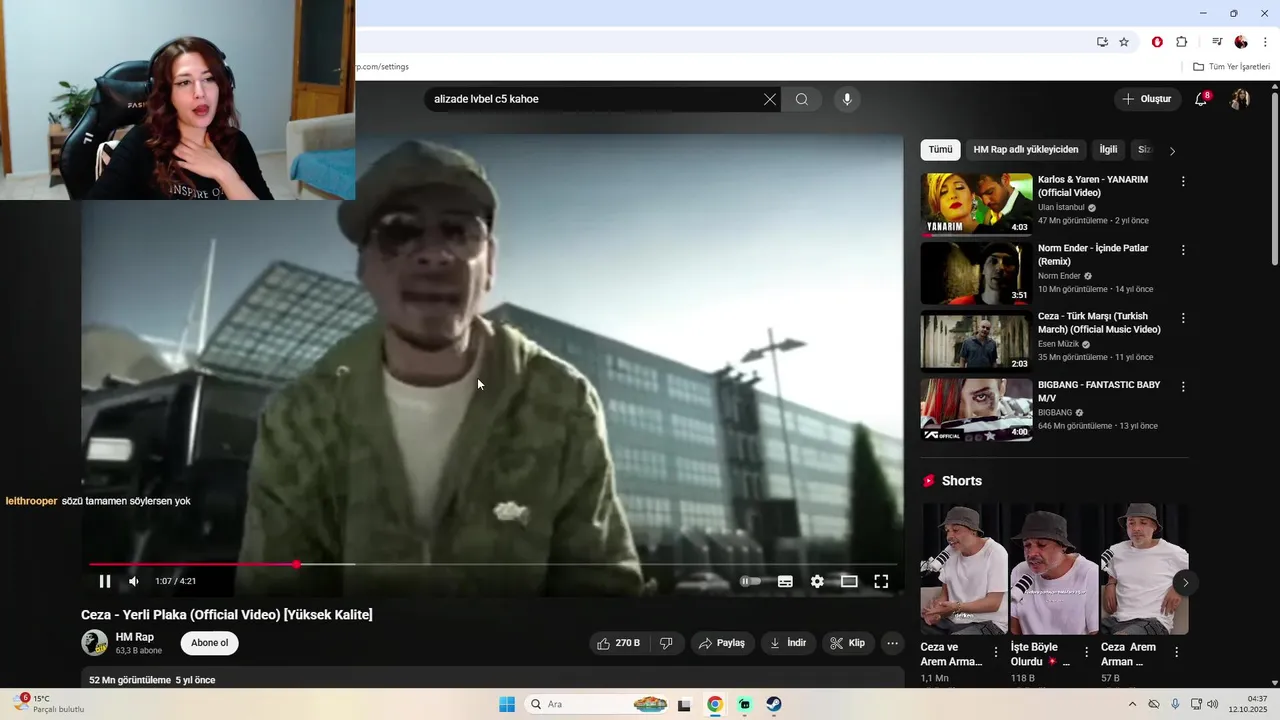Open options for the 'Ceza Arem Arman' short

click(x=1176, y=652)
